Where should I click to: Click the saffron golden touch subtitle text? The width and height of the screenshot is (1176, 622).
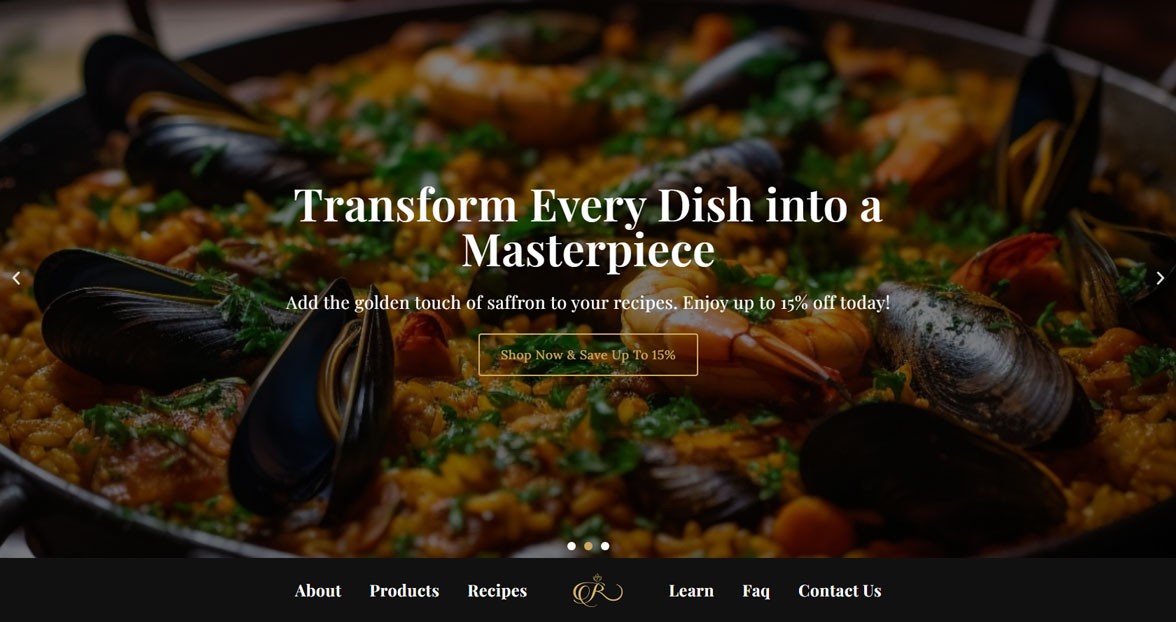[x=588, y=303]
